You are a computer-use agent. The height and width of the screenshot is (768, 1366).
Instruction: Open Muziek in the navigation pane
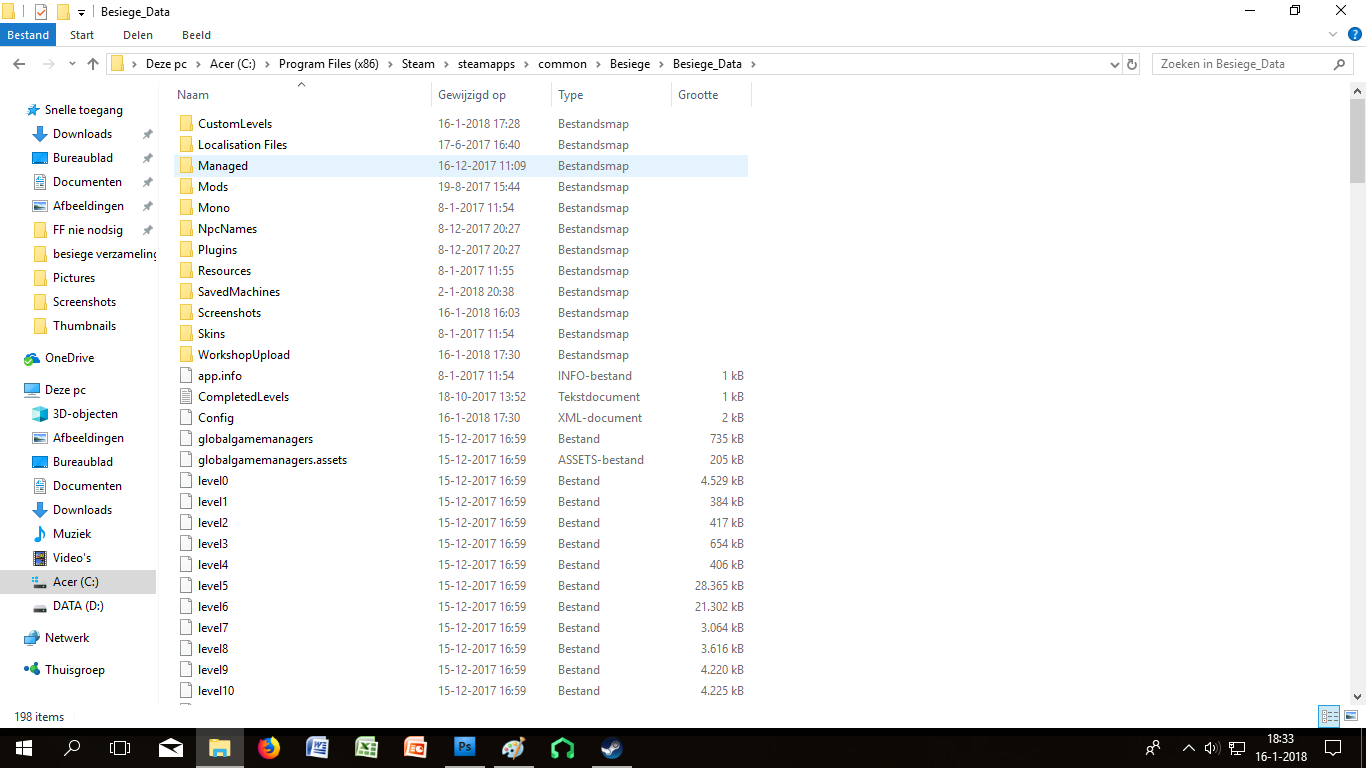point(72,534)
